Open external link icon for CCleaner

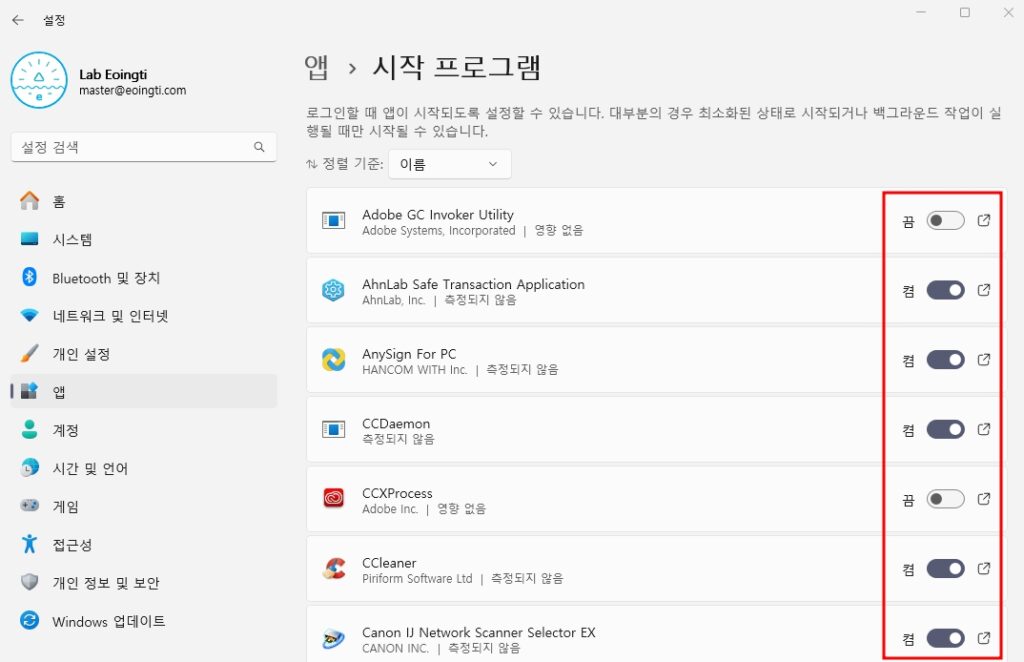point(984,569)
